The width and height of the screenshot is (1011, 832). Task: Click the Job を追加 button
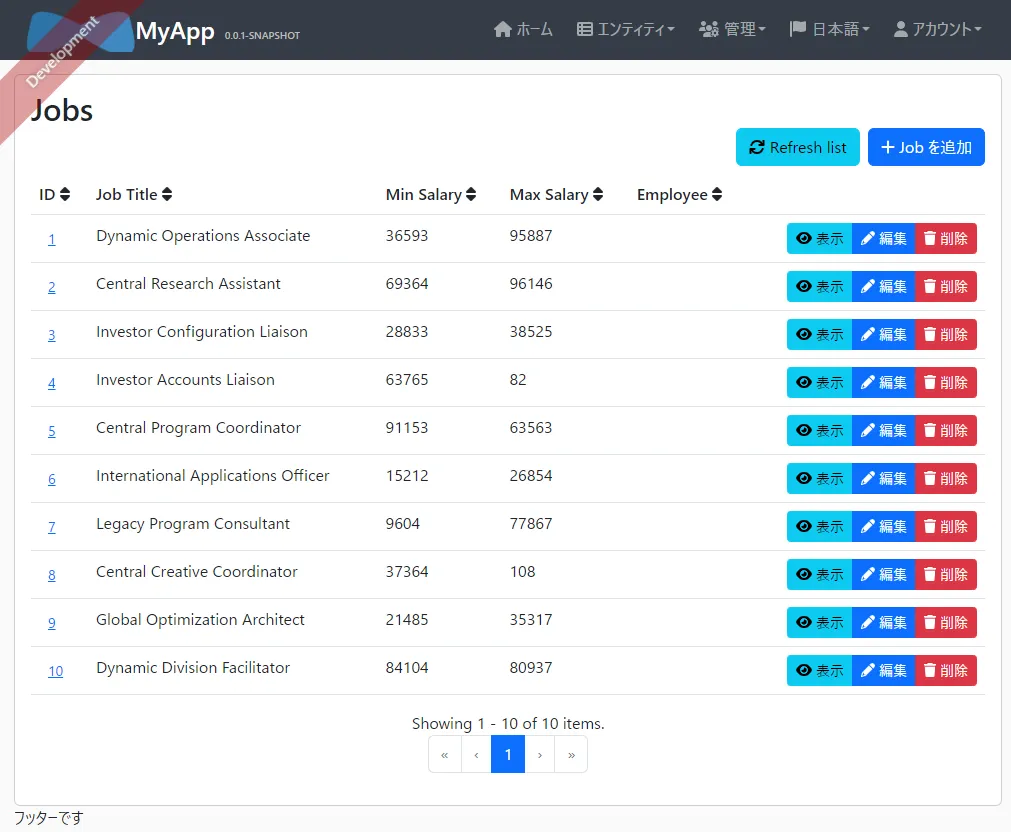pyautogui.click(x=926, y=147)
